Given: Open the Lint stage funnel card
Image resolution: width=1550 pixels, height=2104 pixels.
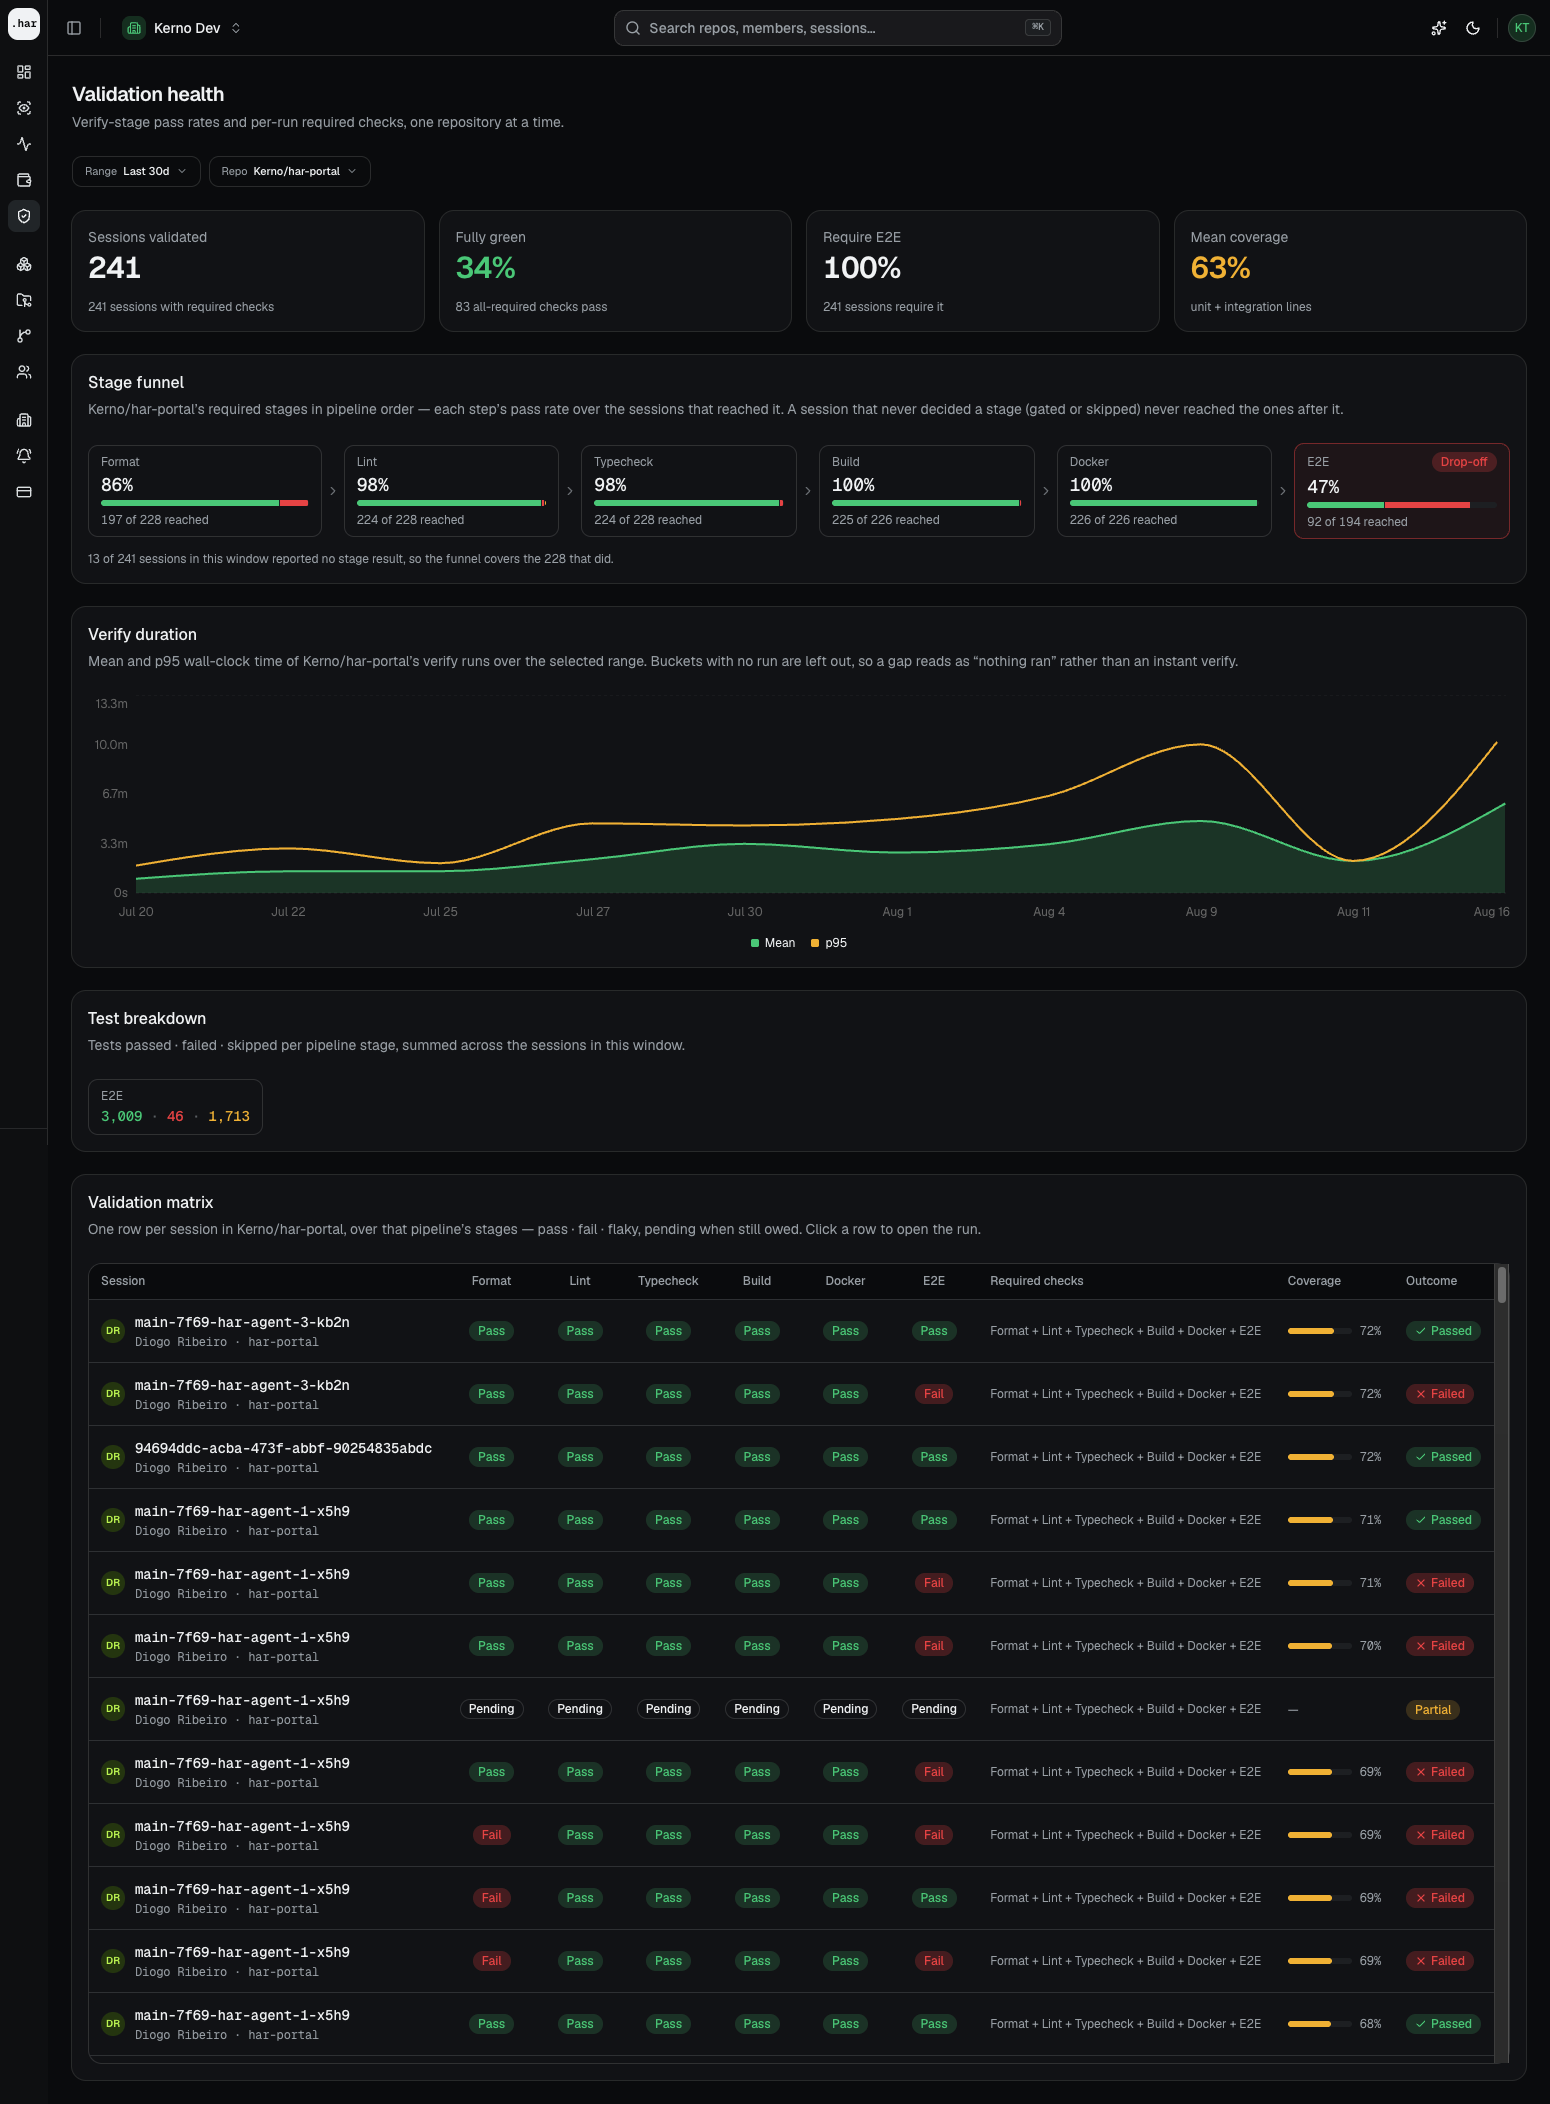Looking at the screenshot, I should [451, 491].
